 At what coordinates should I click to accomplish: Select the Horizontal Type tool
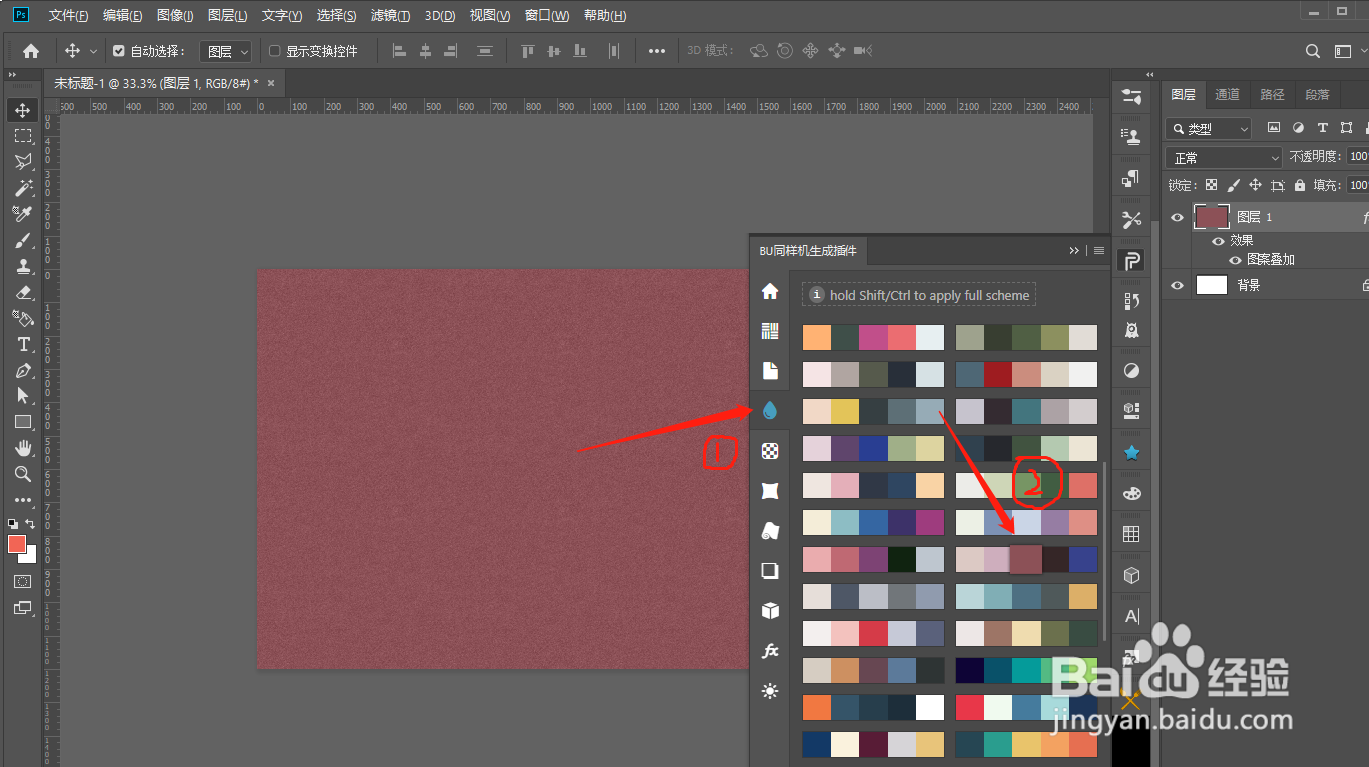[x=23, y=344]
